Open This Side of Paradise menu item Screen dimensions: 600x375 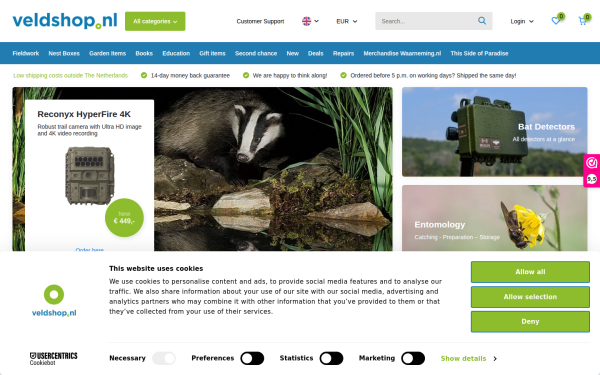click(x=479, y=53)
